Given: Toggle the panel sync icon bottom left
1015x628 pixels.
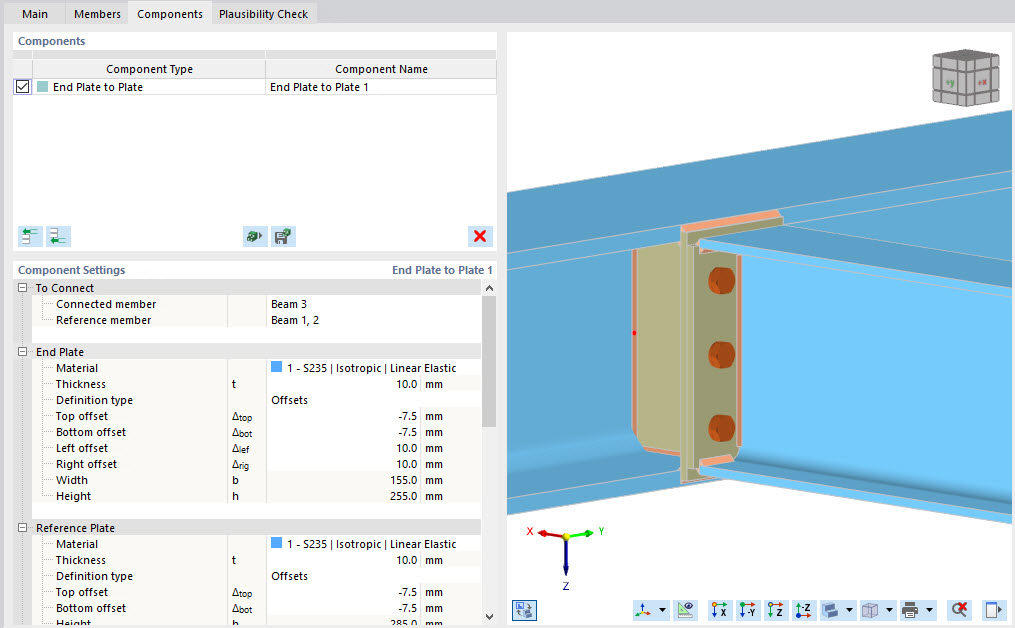Looking at the screenshot, I should click(x=524, y=610).
